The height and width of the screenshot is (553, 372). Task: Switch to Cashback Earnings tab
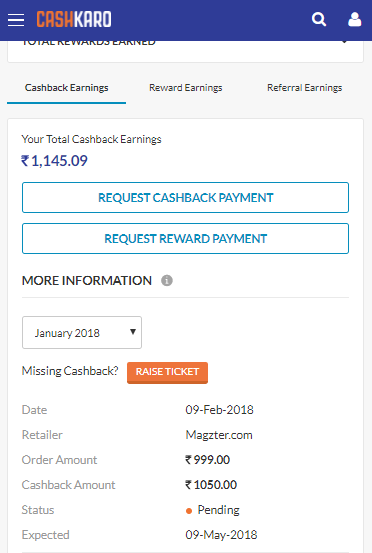67,88
